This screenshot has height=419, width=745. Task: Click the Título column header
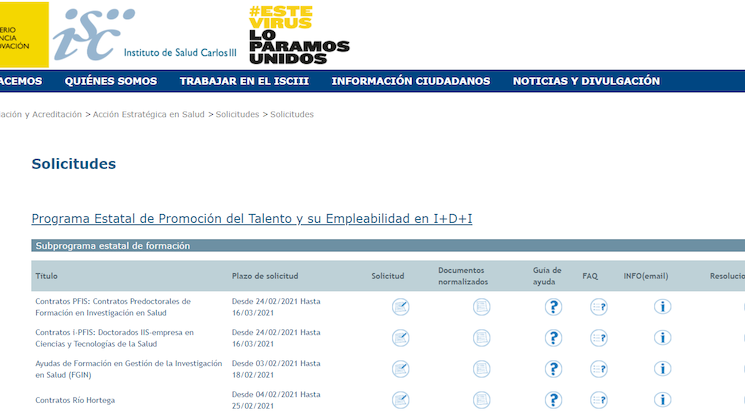click(x=46, y=276)
